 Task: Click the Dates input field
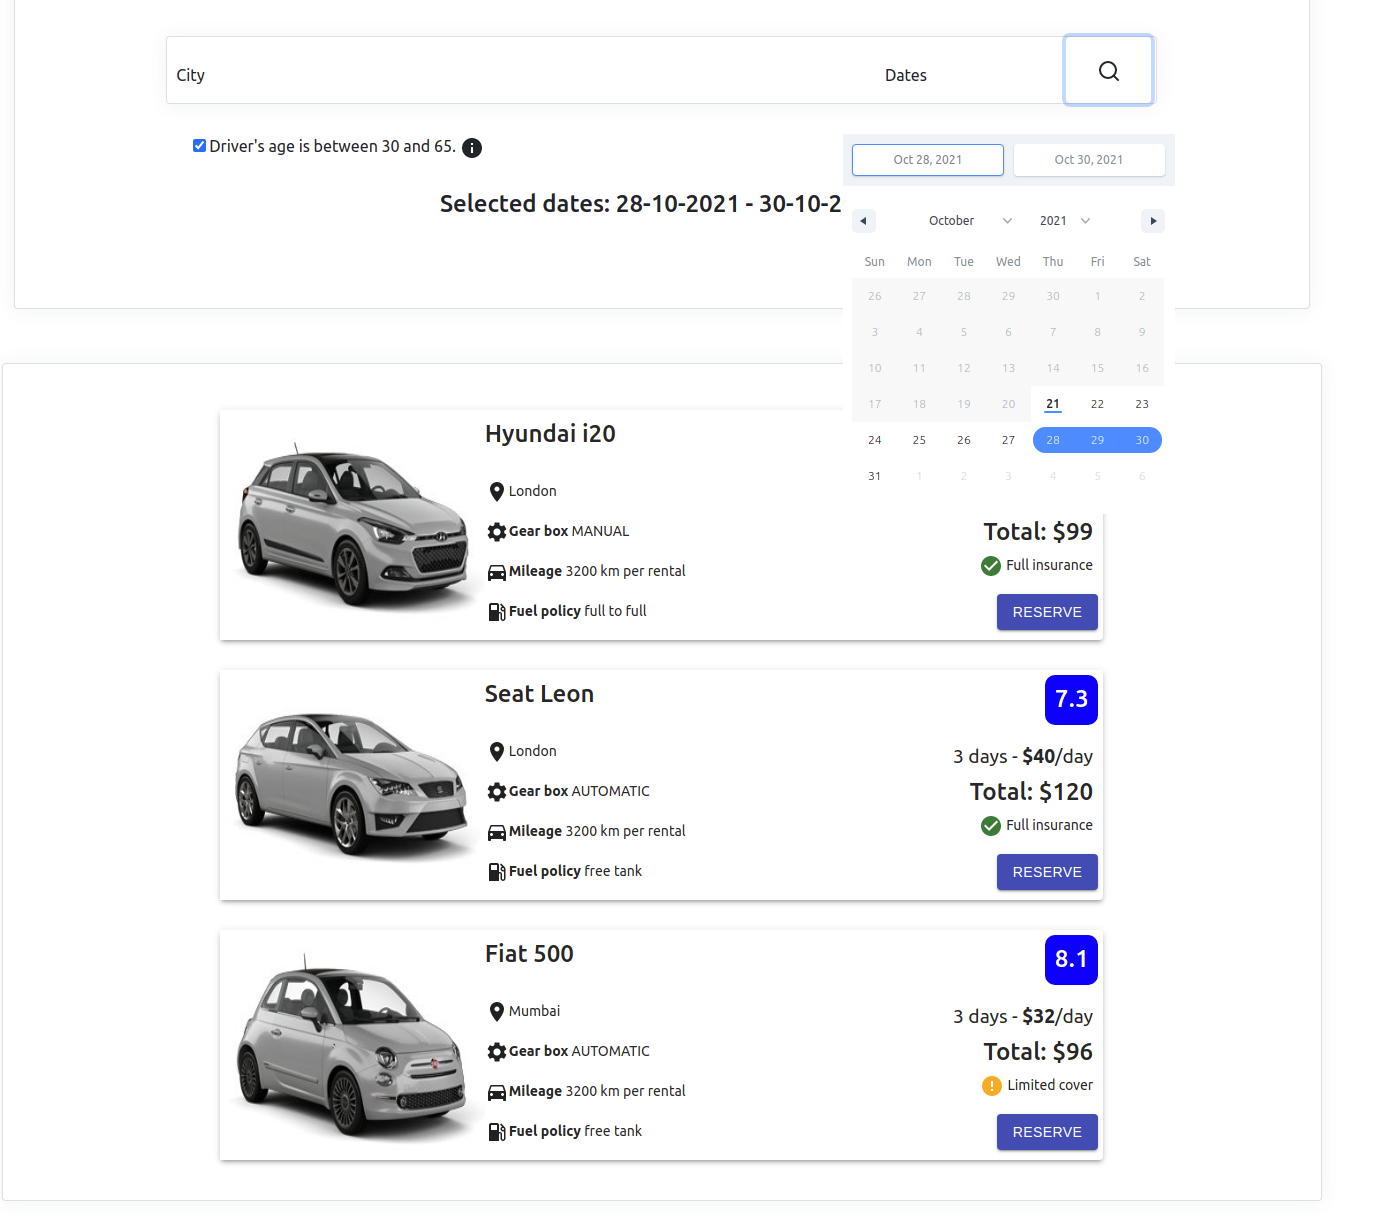tap(969, 70)
